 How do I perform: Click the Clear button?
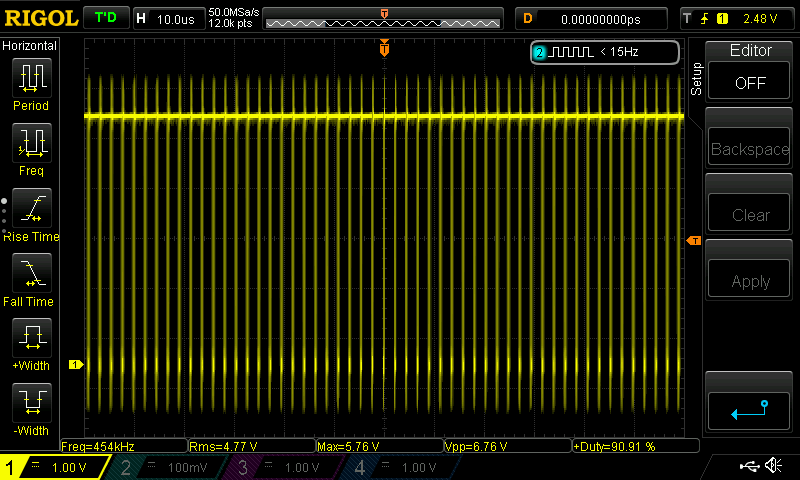click(x=749, y=214)
